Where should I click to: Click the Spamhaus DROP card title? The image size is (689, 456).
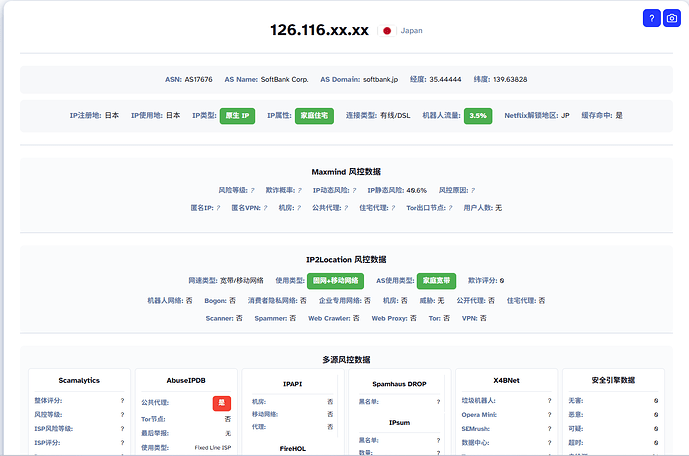[x=399, y=384]
